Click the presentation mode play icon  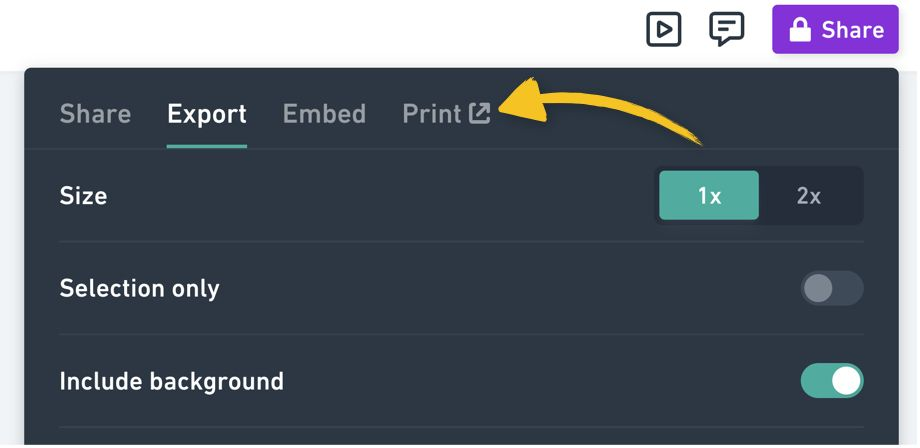[x=664, y=29]
